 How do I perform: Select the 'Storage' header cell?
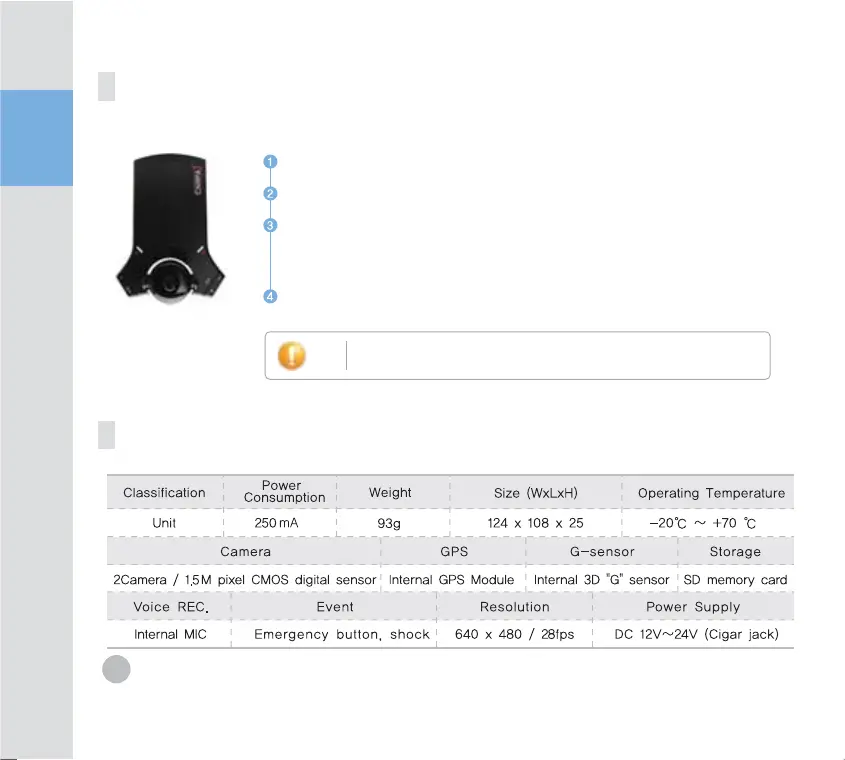pyautogui.click(x=736, y=551)
